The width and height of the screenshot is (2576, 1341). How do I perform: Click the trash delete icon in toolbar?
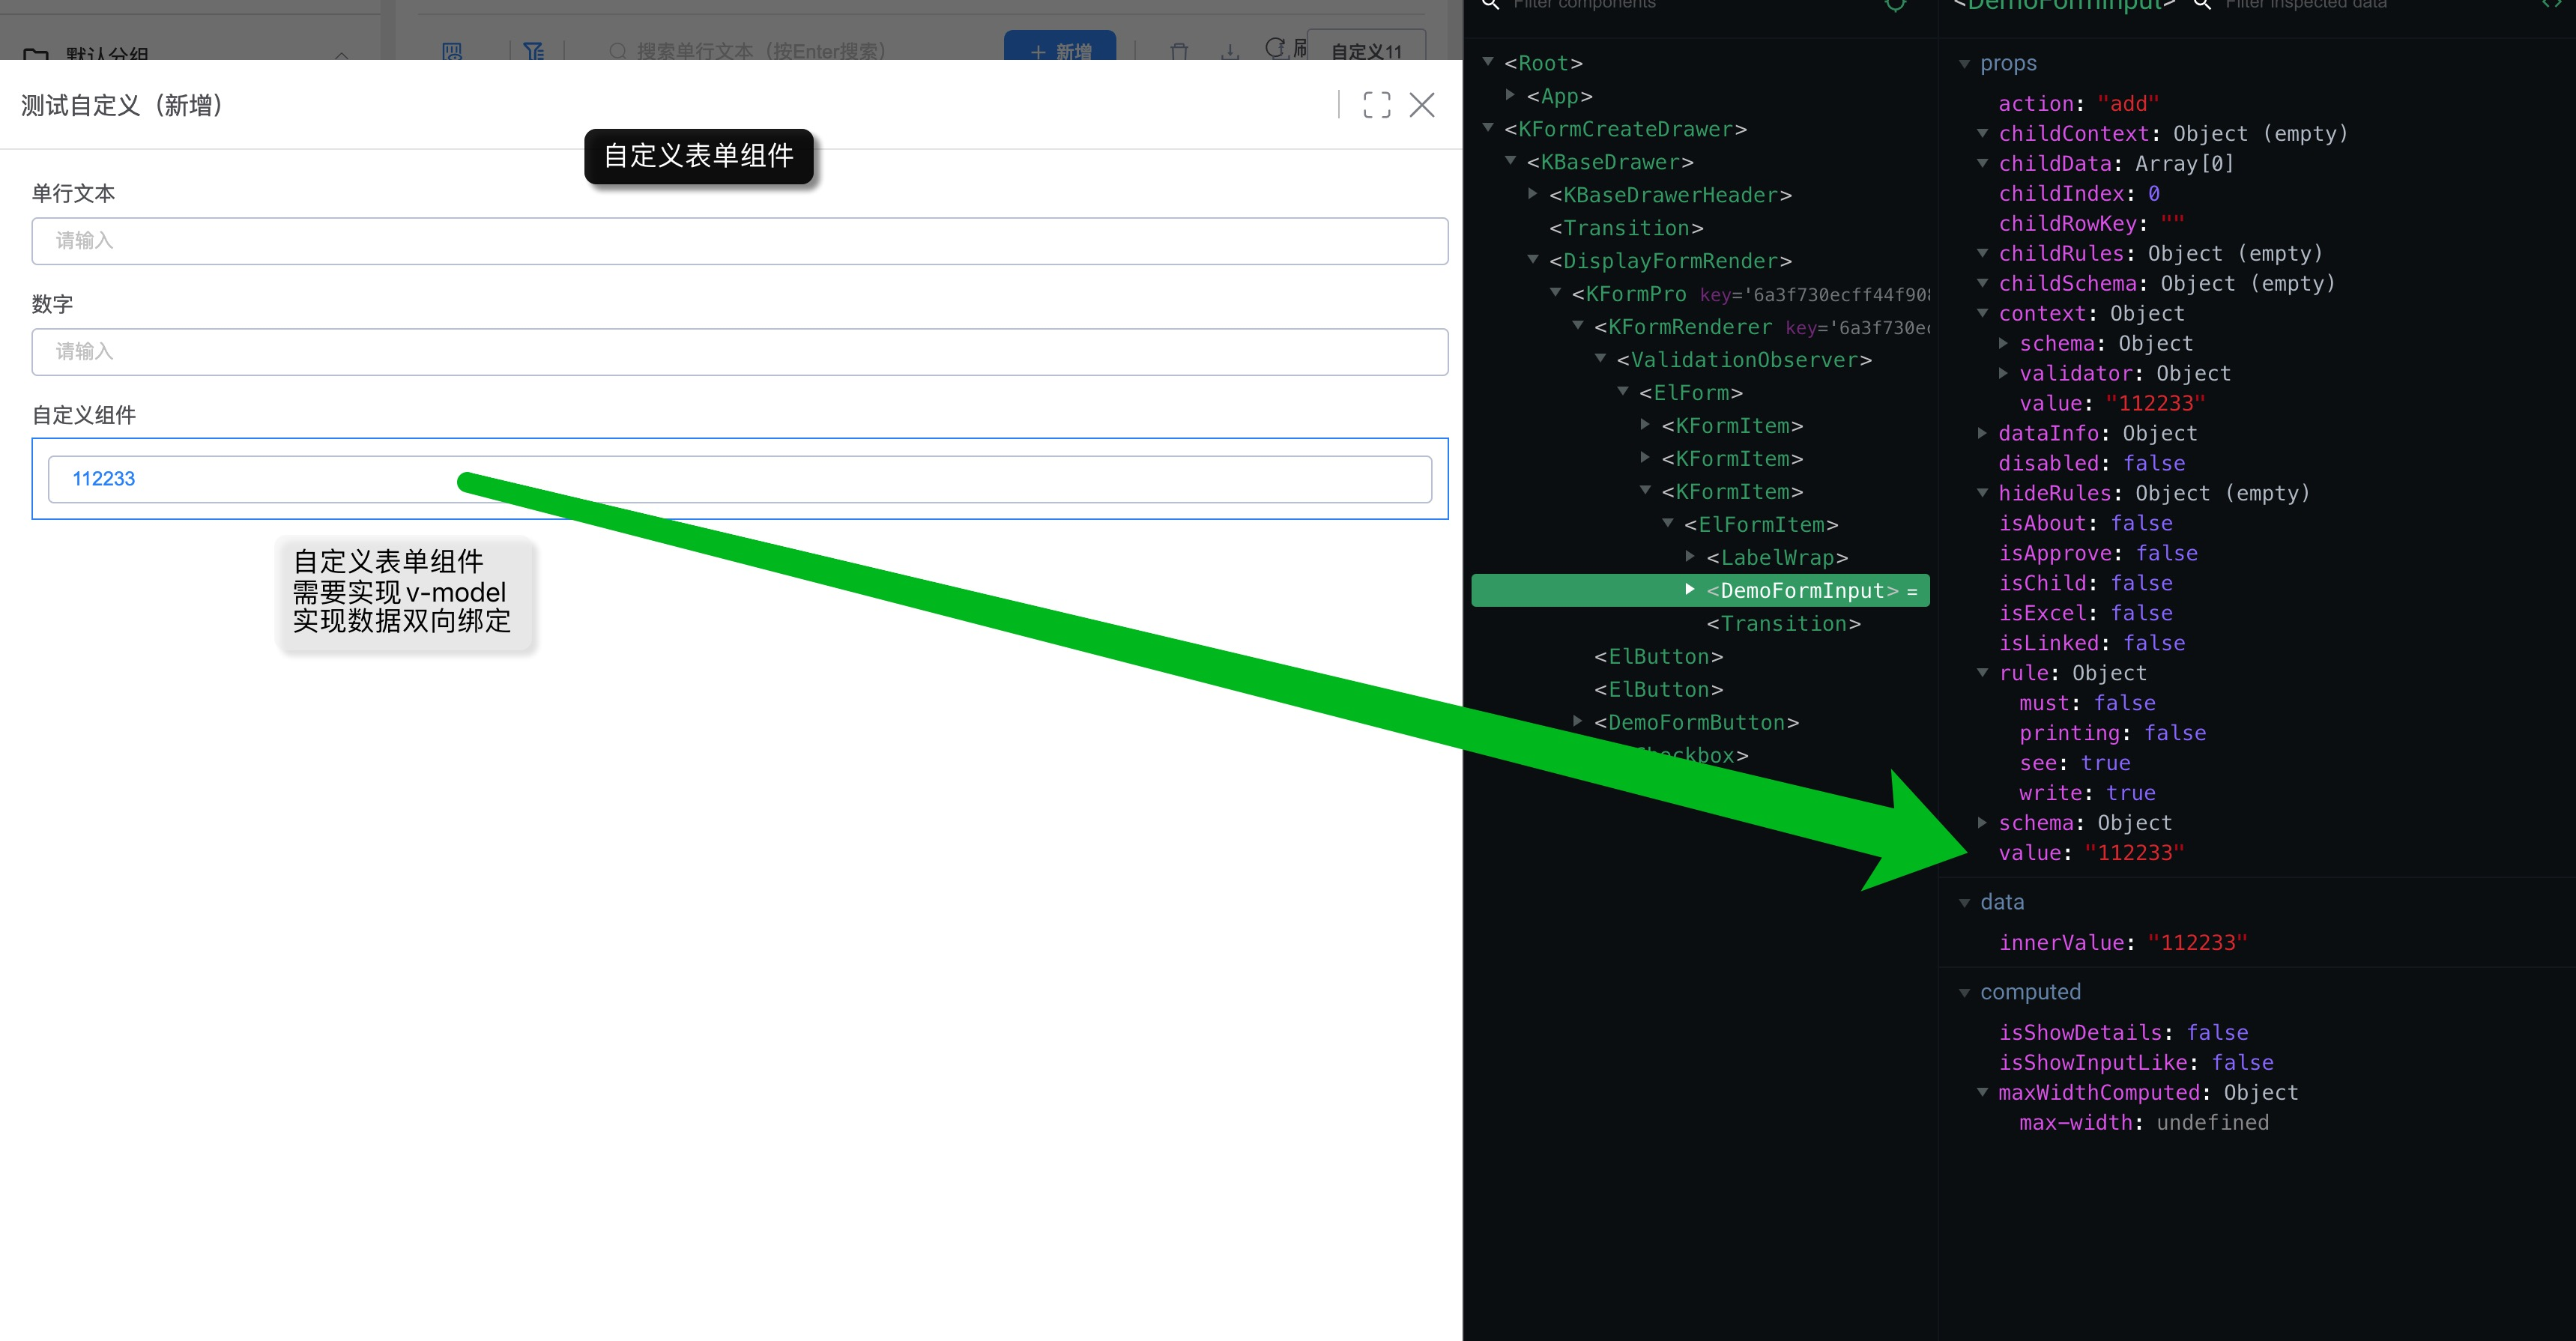1179,51
